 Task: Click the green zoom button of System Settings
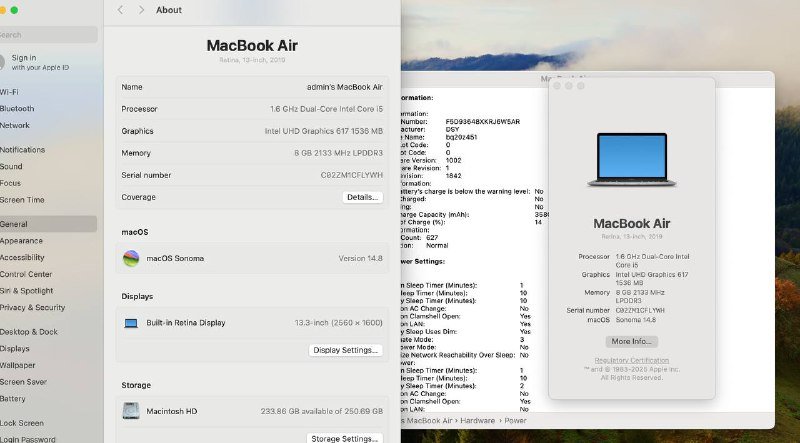14,10
